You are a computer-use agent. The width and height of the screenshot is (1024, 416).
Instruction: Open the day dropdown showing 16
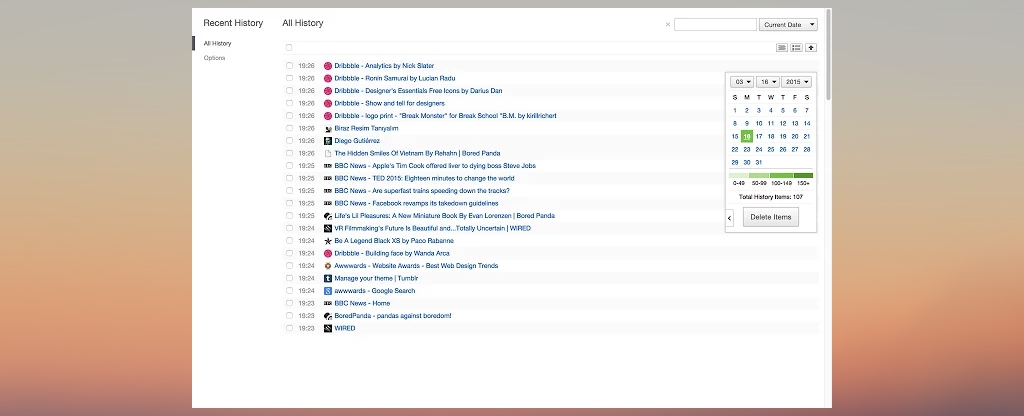(767, 82)
